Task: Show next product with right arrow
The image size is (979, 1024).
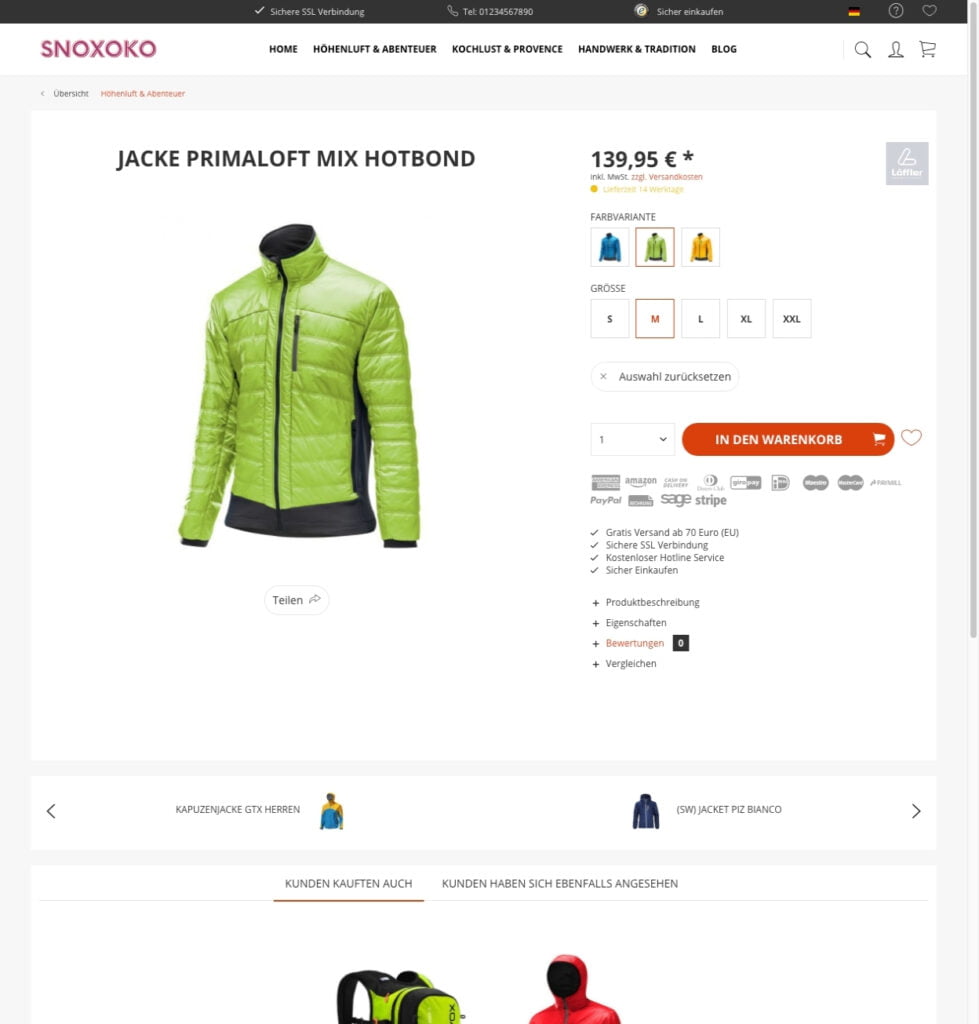Action: (x=916, y=811)
